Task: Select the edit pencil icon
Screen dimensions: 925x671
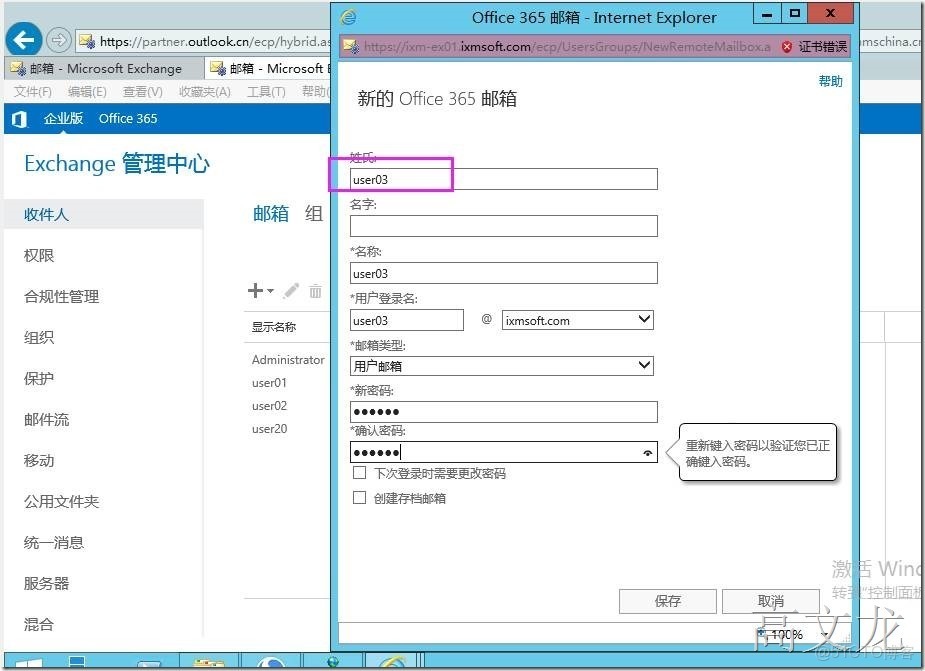Action: click(x=290, y=291)
